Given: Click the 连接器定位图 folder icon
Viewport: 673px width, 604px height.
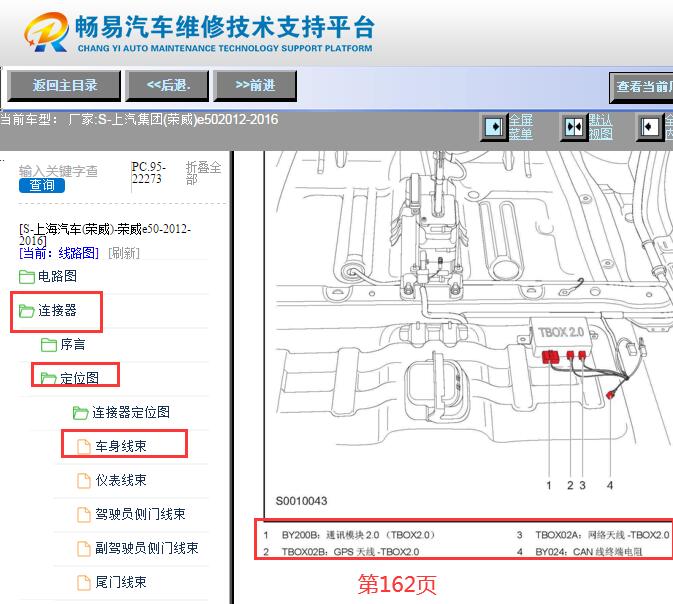Looking at the screenshot, I should 80,413.
